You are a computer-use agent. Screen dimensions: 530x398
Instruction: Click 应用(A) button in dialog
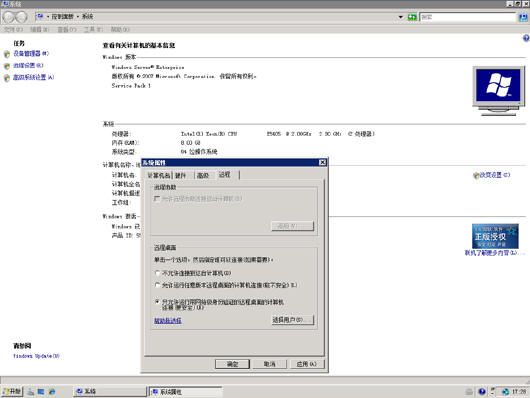click(307, 364)
